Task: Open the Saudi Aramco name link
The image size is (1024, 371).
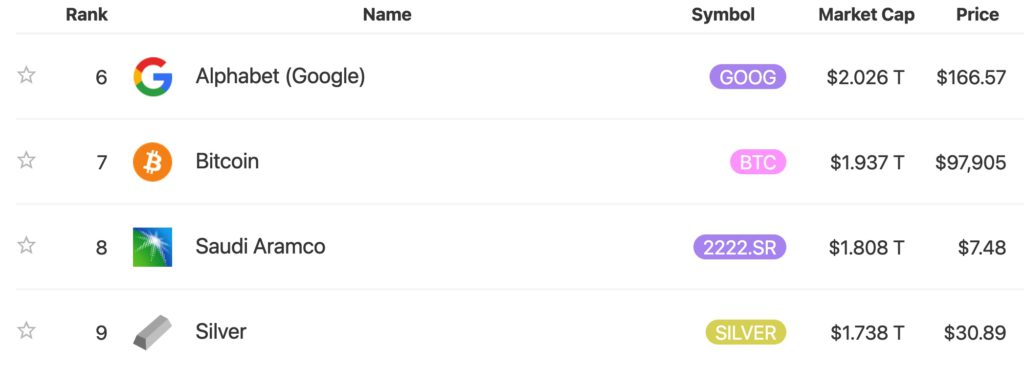Action: pyautogui.click(x=260, y=246)
